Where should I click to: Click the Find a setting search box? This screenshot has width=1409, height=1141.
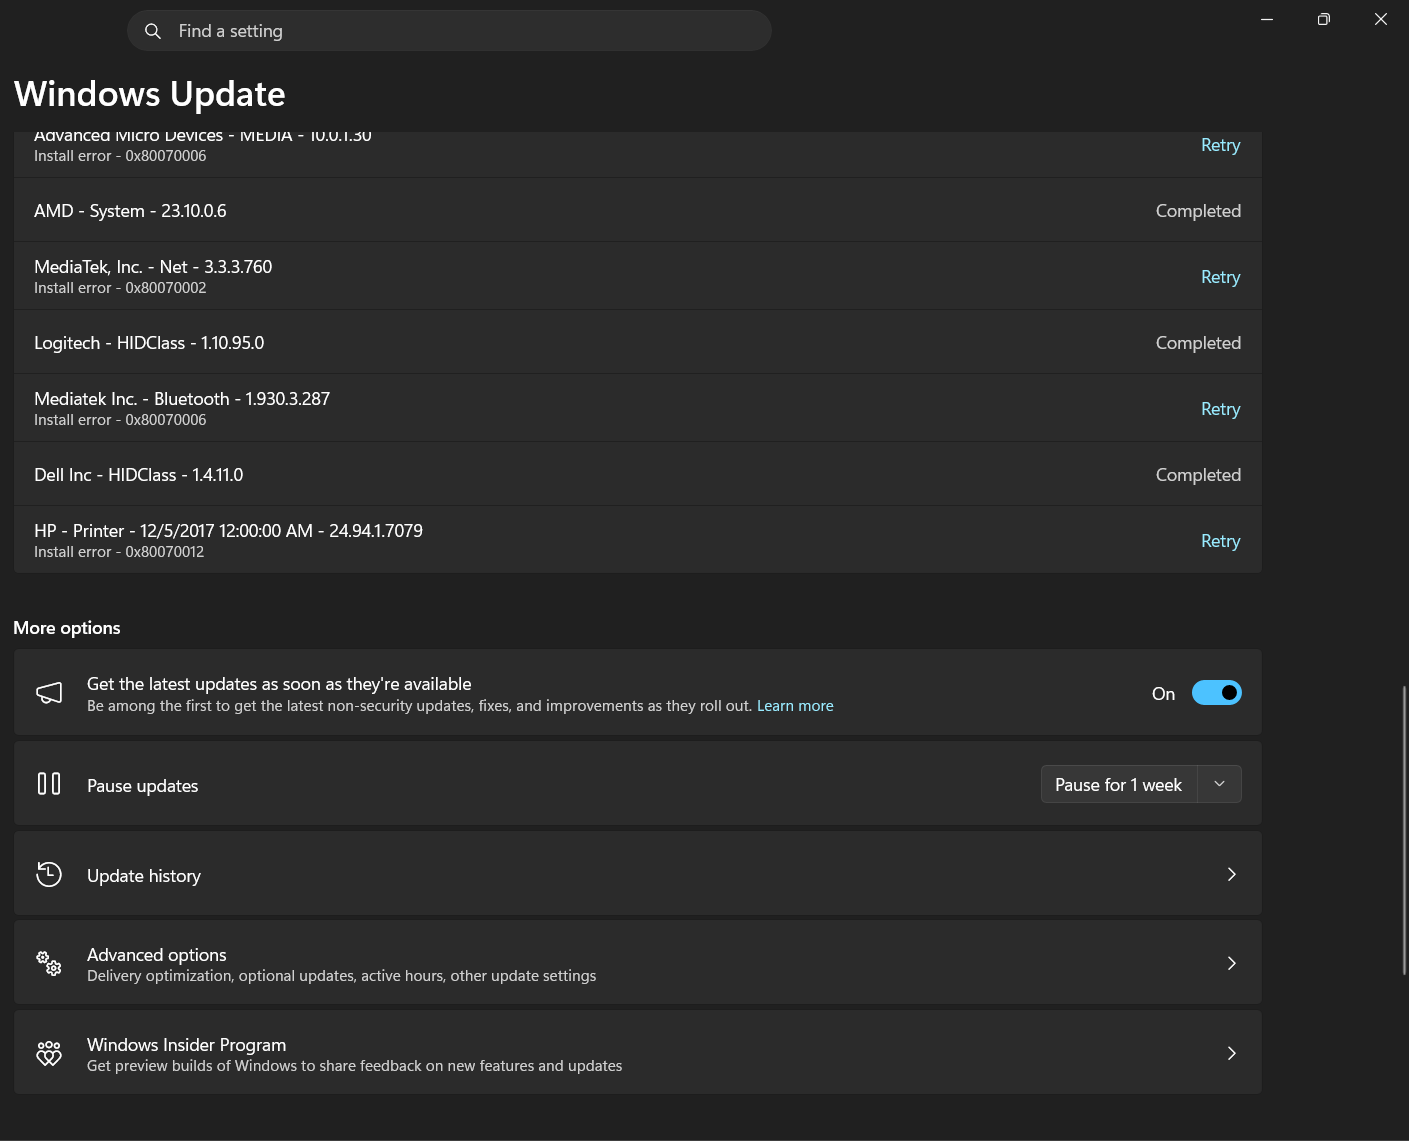449,31
